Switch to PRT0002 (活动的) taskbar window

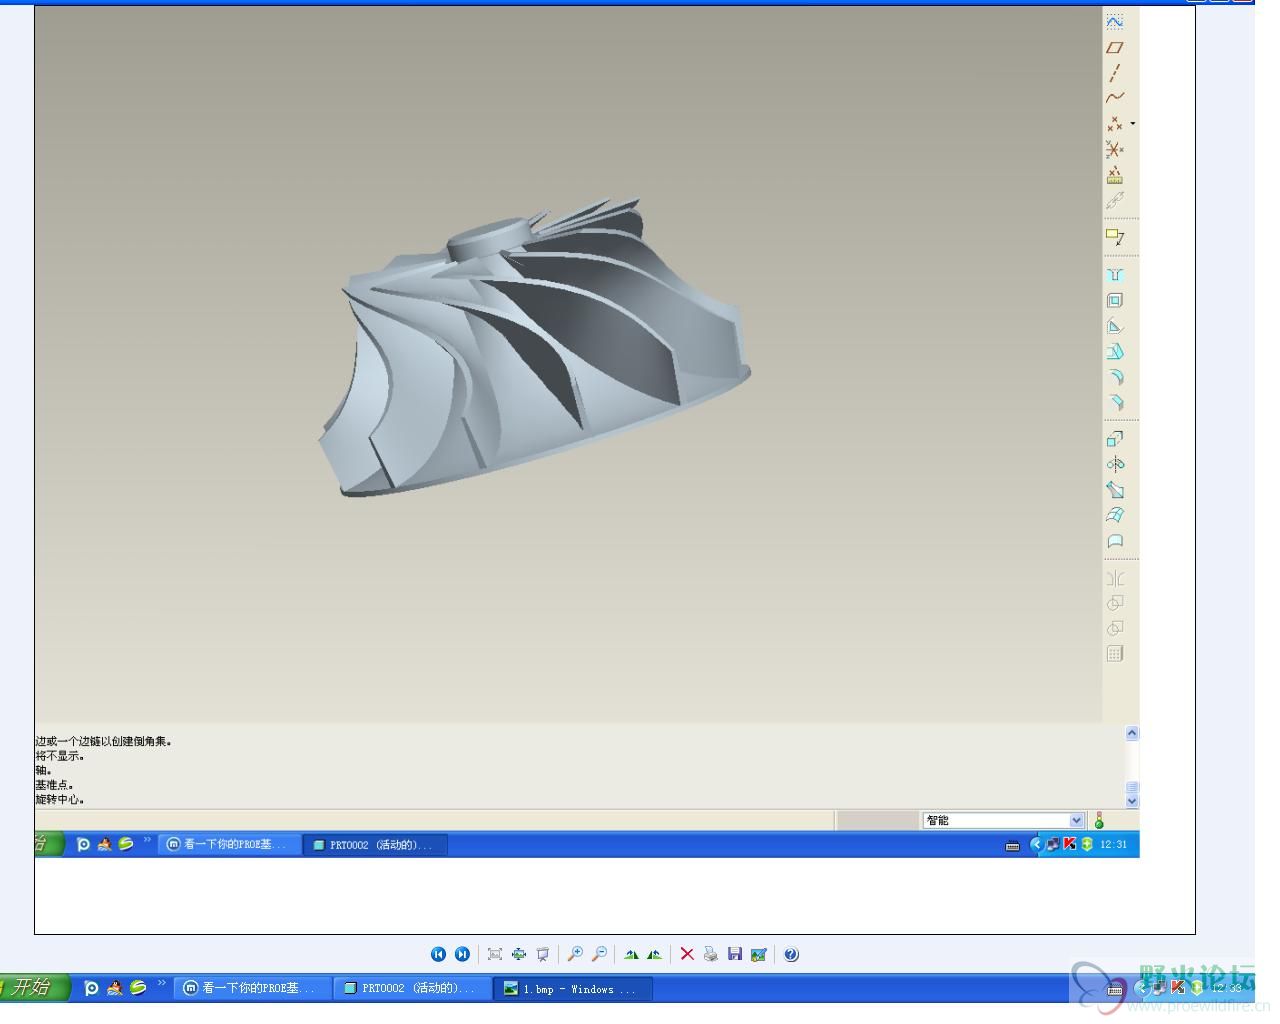[411, 988]
